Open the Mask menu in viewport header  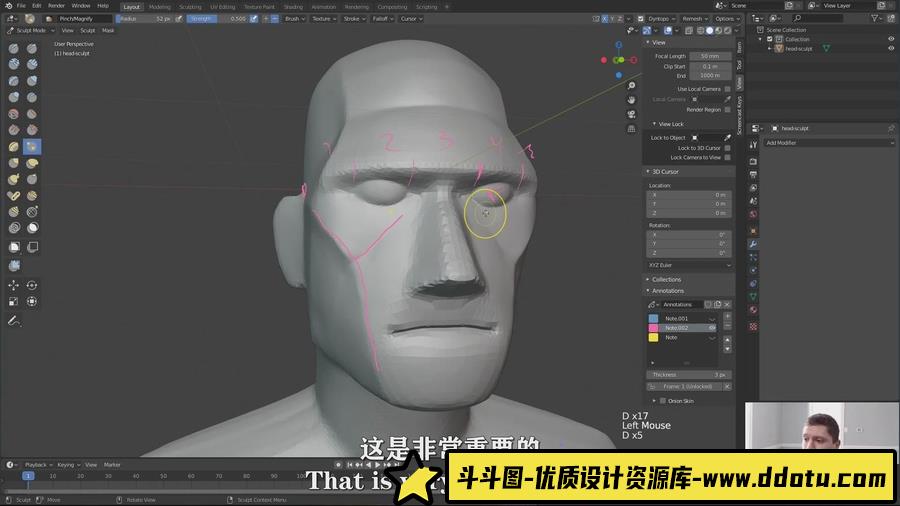coord(108,30)
